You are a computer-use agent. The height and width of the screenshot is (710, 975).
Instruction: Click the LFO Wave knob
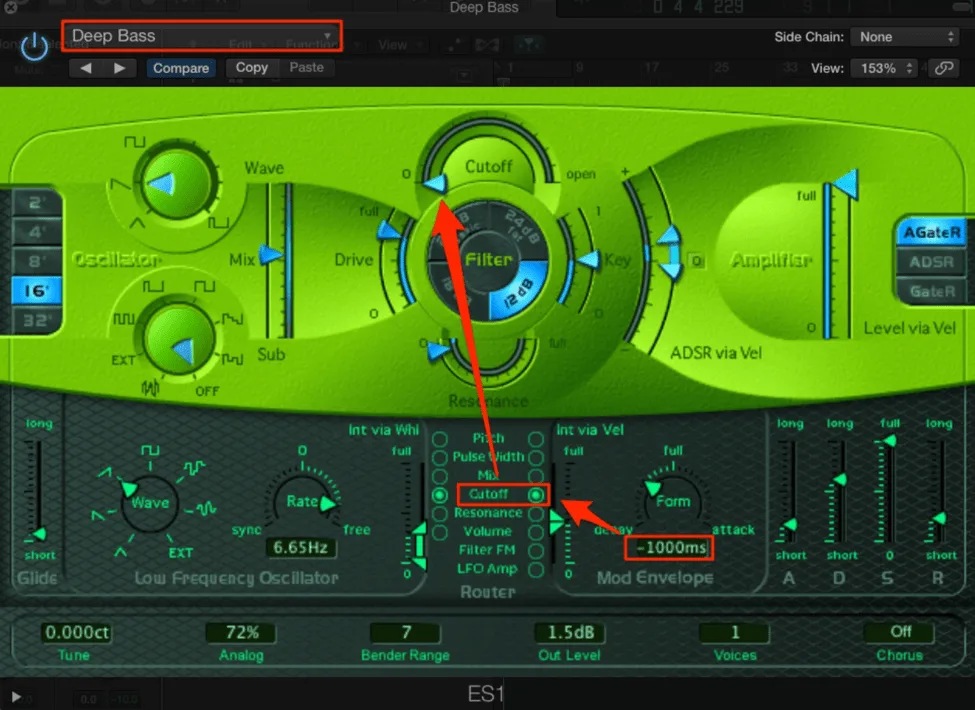149,502
